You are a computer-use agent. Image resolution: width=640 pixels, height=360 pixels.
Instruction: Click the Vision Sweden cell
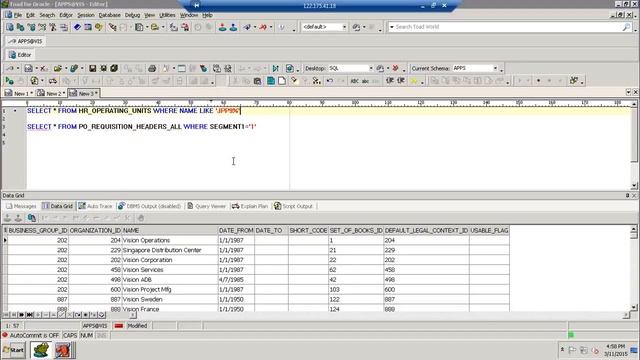pyautogui.click(x=170, y=299)
